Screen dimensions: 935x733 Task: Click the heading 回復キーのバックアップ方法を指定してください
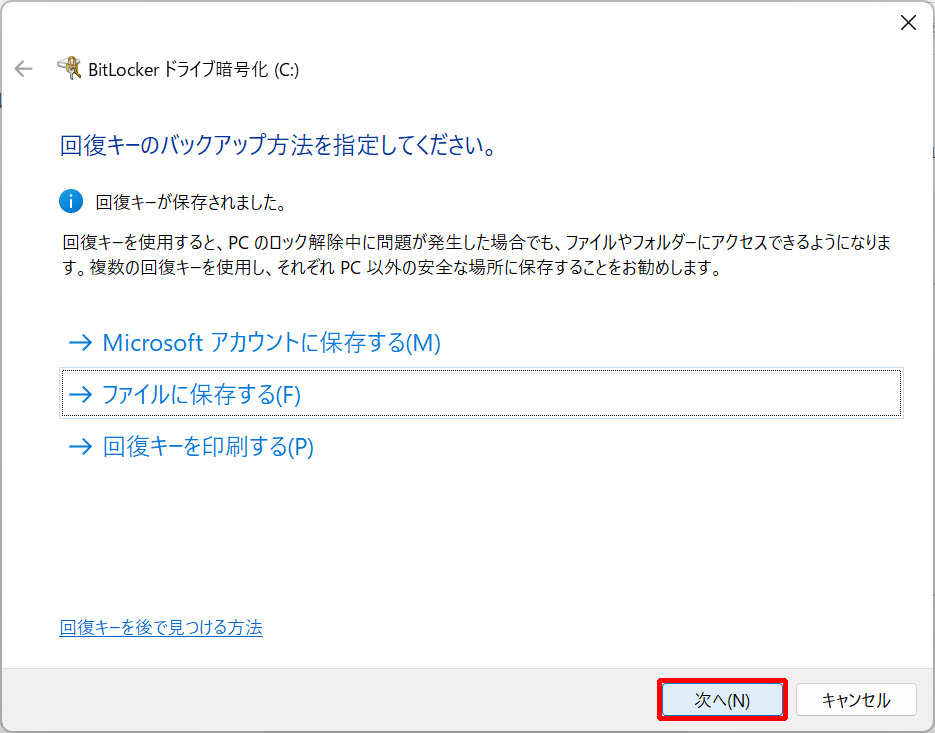click(278, 145)
